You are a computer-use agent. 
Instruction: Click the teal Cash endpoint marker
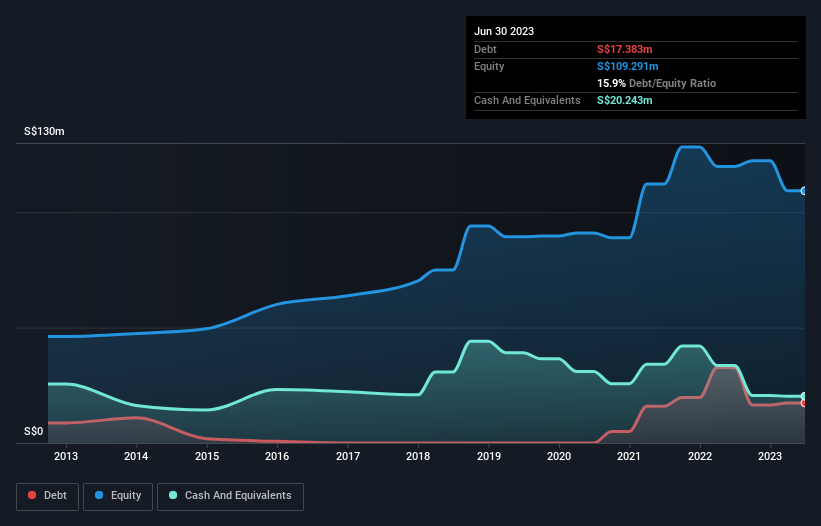(x=803, y=396)
